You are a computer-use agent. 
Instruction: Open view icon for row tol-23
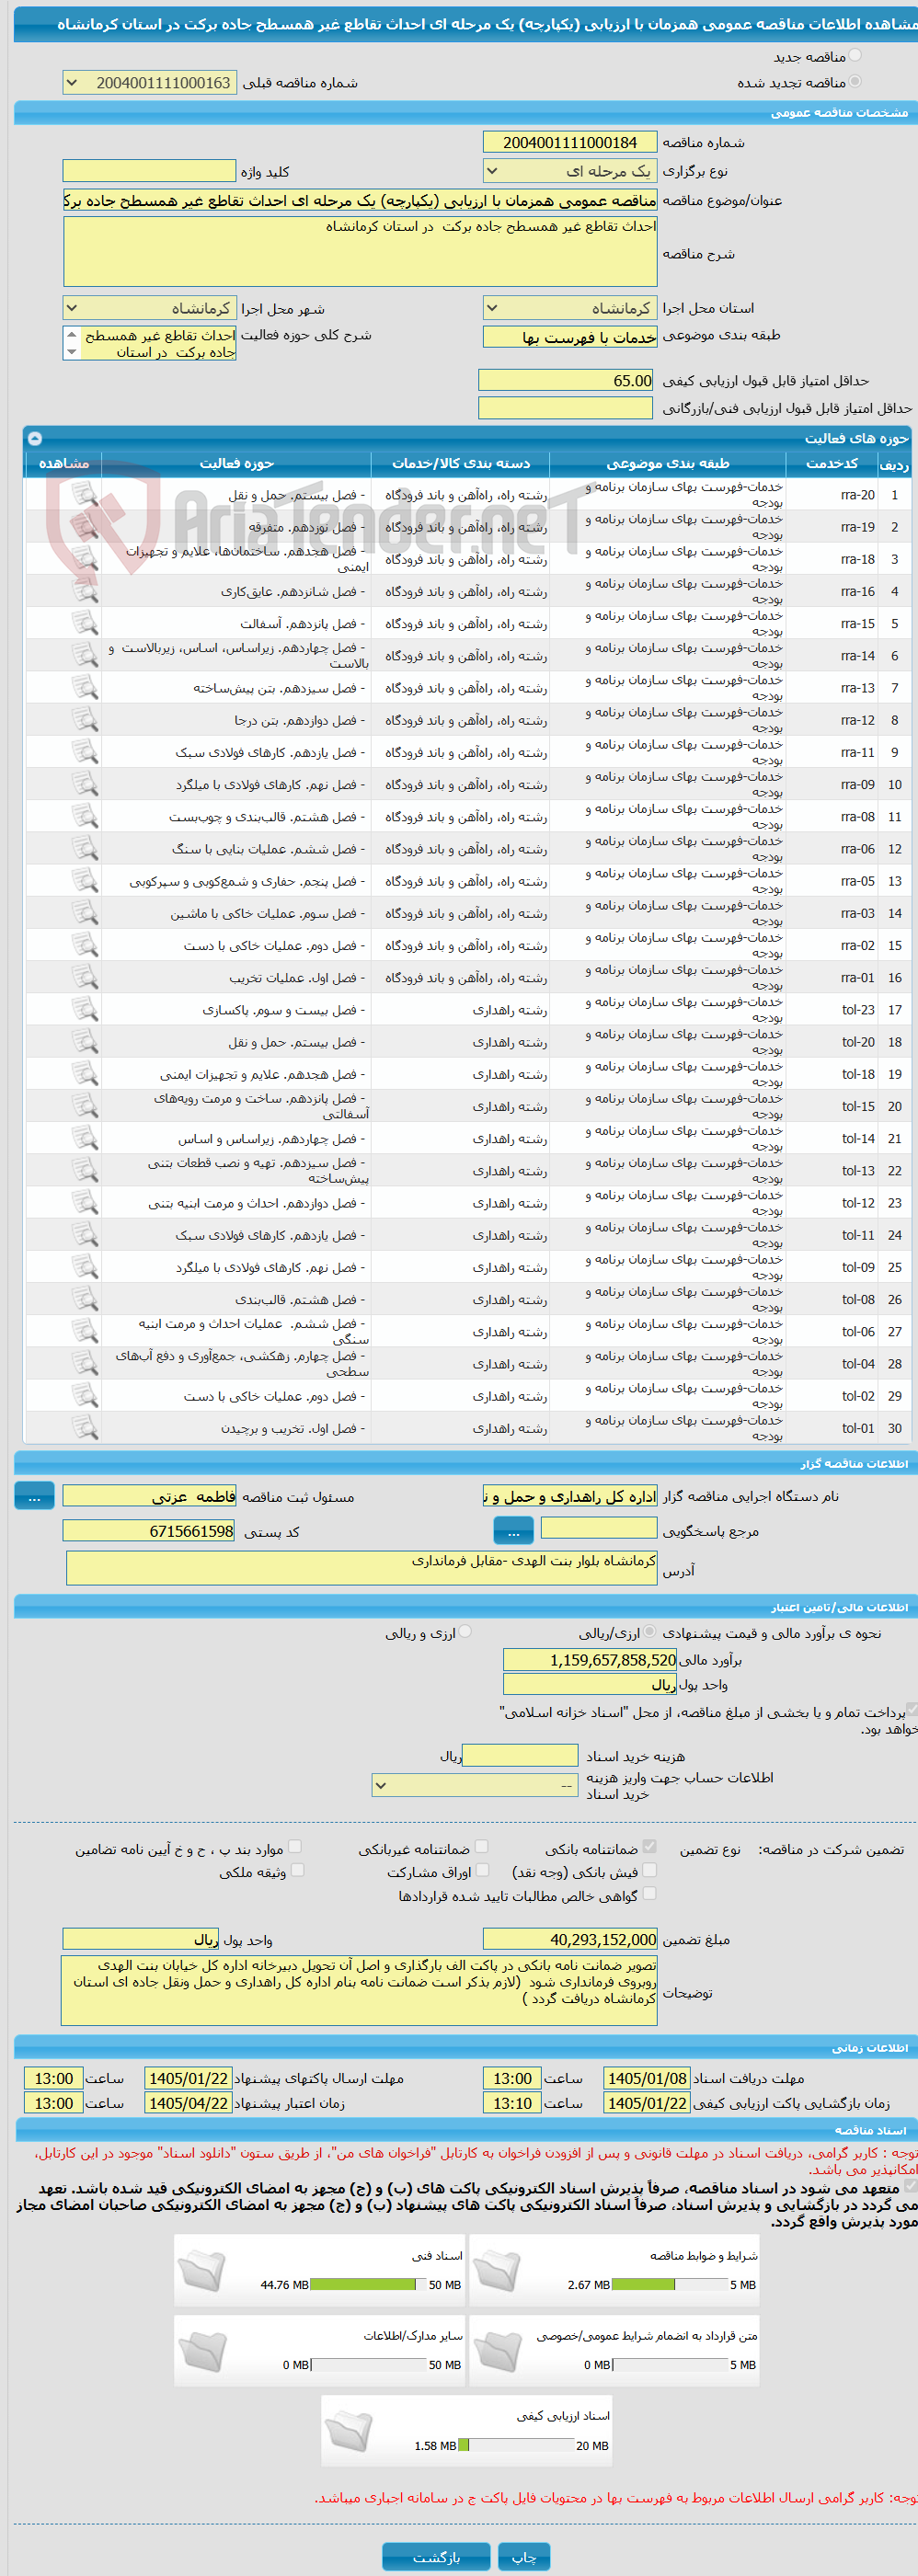pos(85,1009)
